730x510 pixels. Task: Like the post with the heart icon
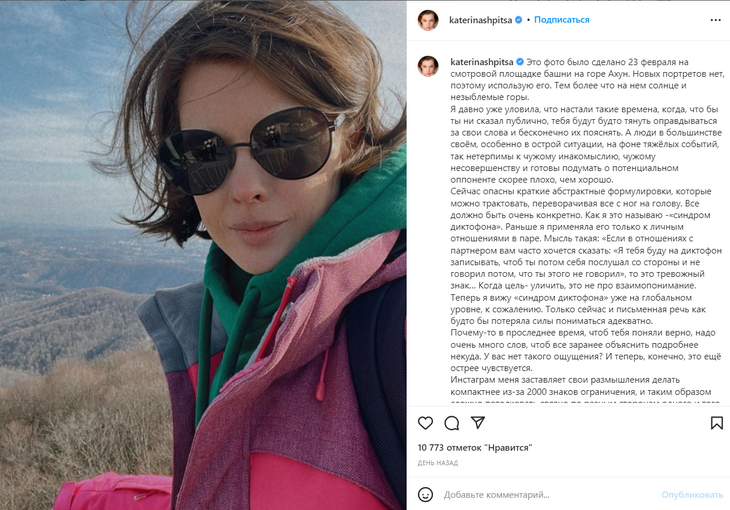pyautogui.click(x=425, y=423)
